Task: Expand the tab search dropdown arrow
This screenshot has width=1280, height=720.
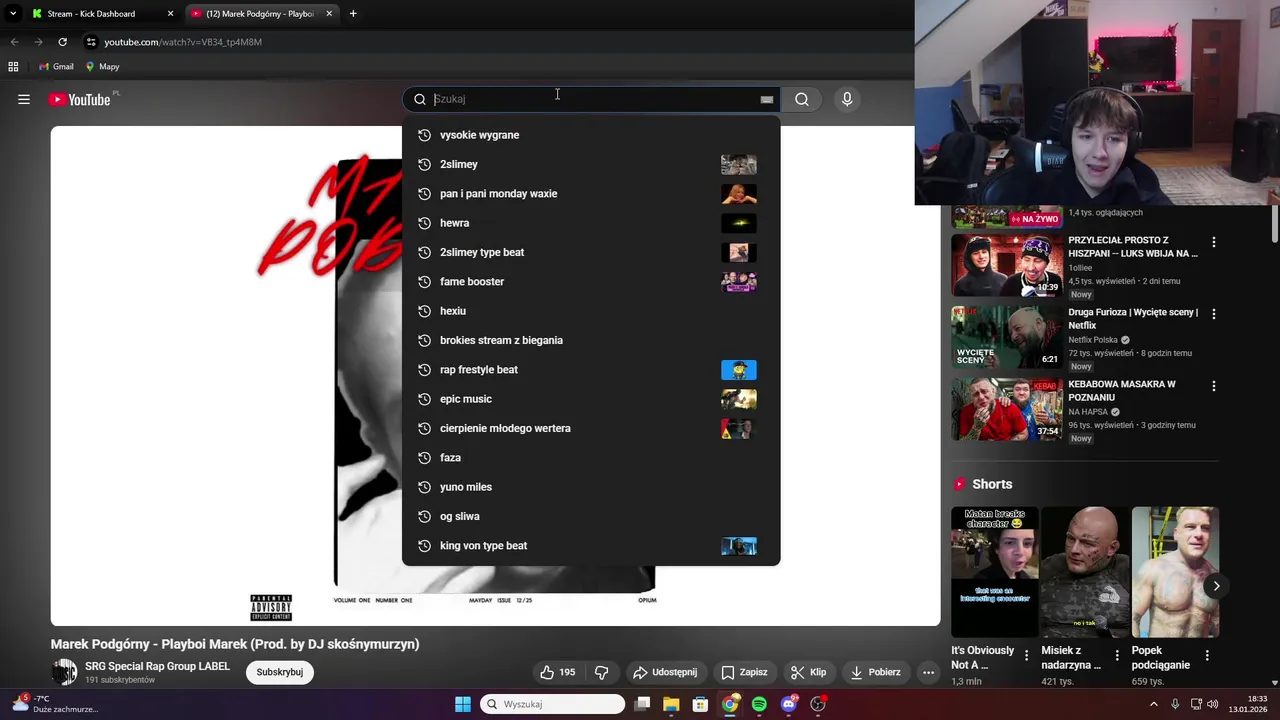Action: click(x=12, y=14)
